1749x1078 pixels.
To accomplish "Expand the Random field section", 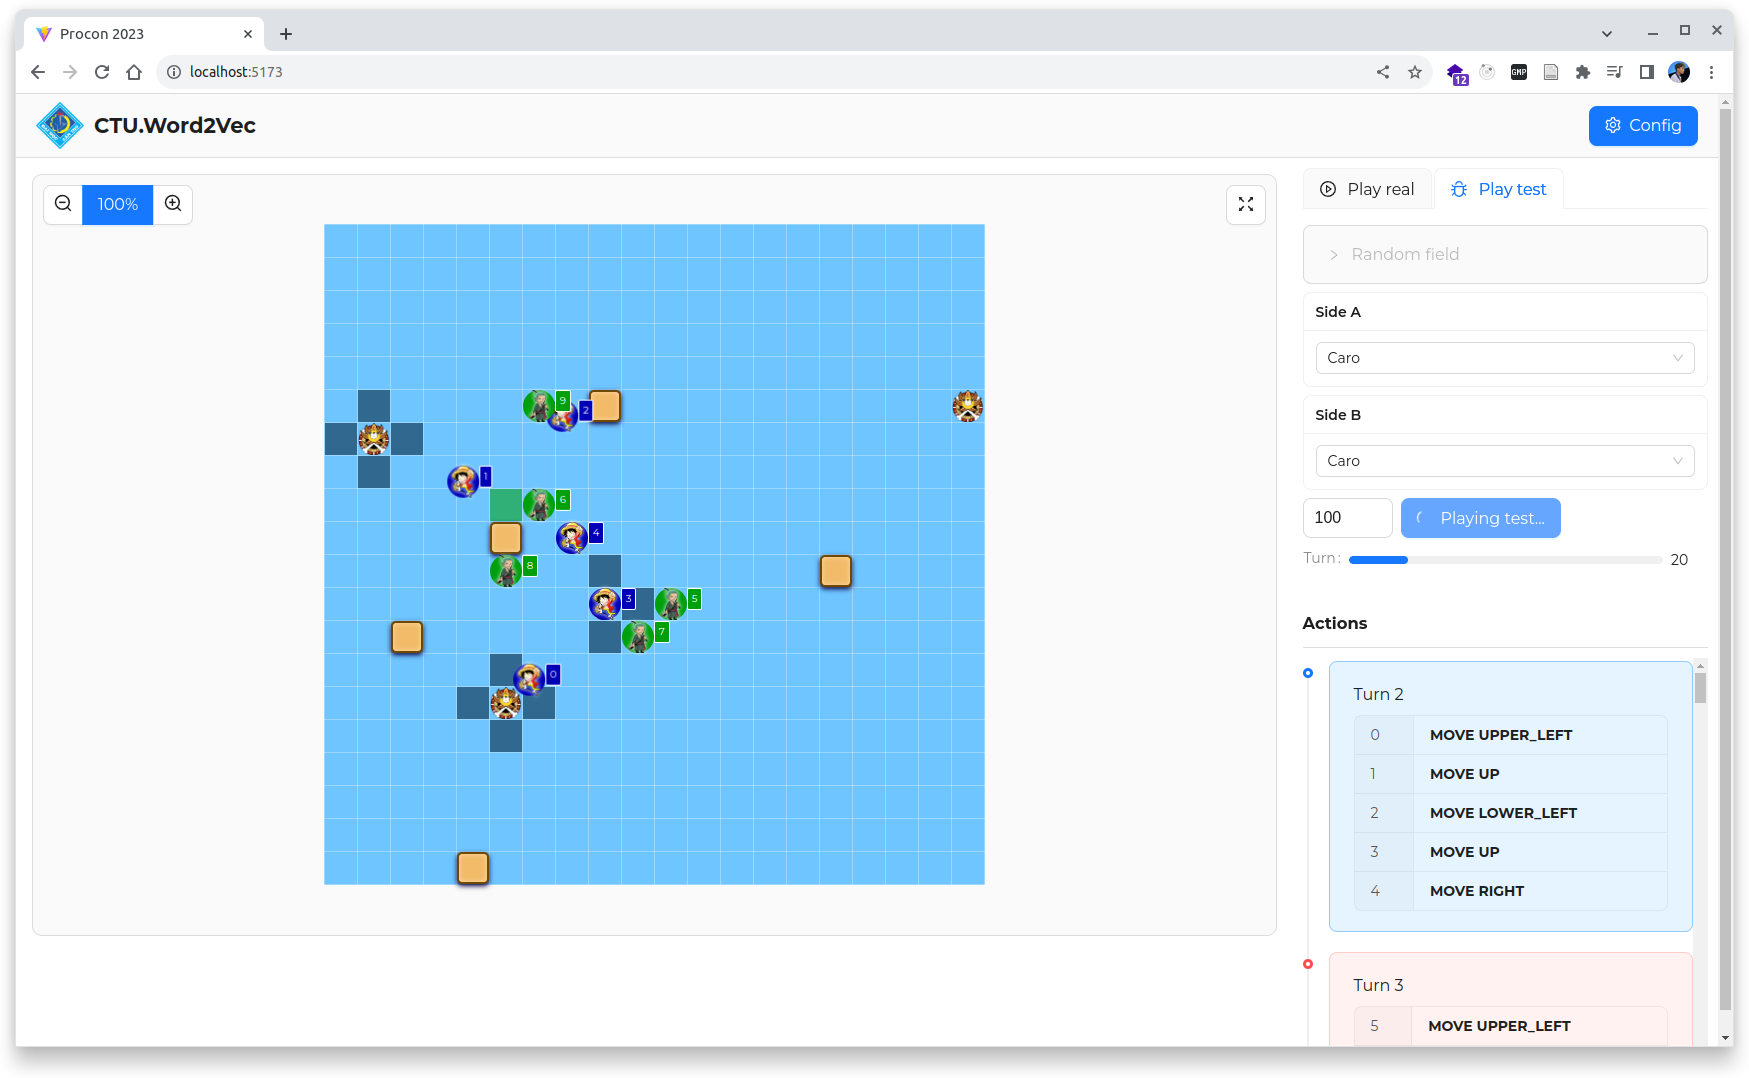I will [1505, 254].
